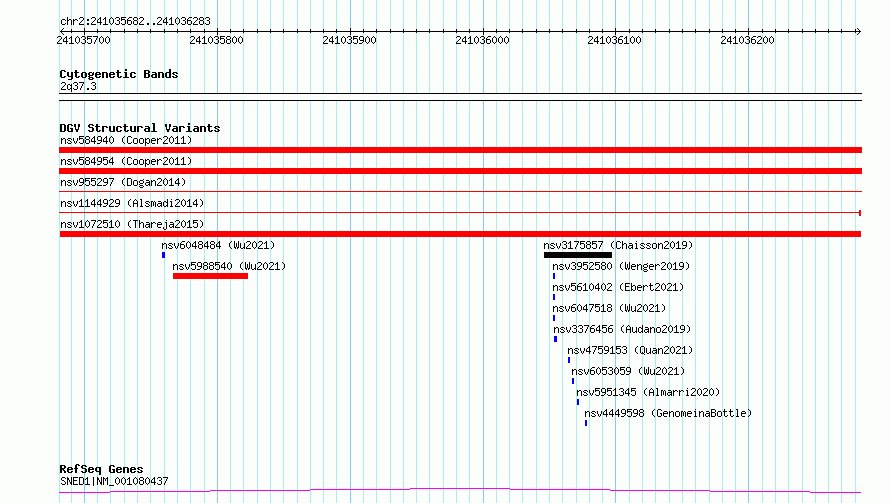Select the magenta SNED1 gene track line

point(460,491)
